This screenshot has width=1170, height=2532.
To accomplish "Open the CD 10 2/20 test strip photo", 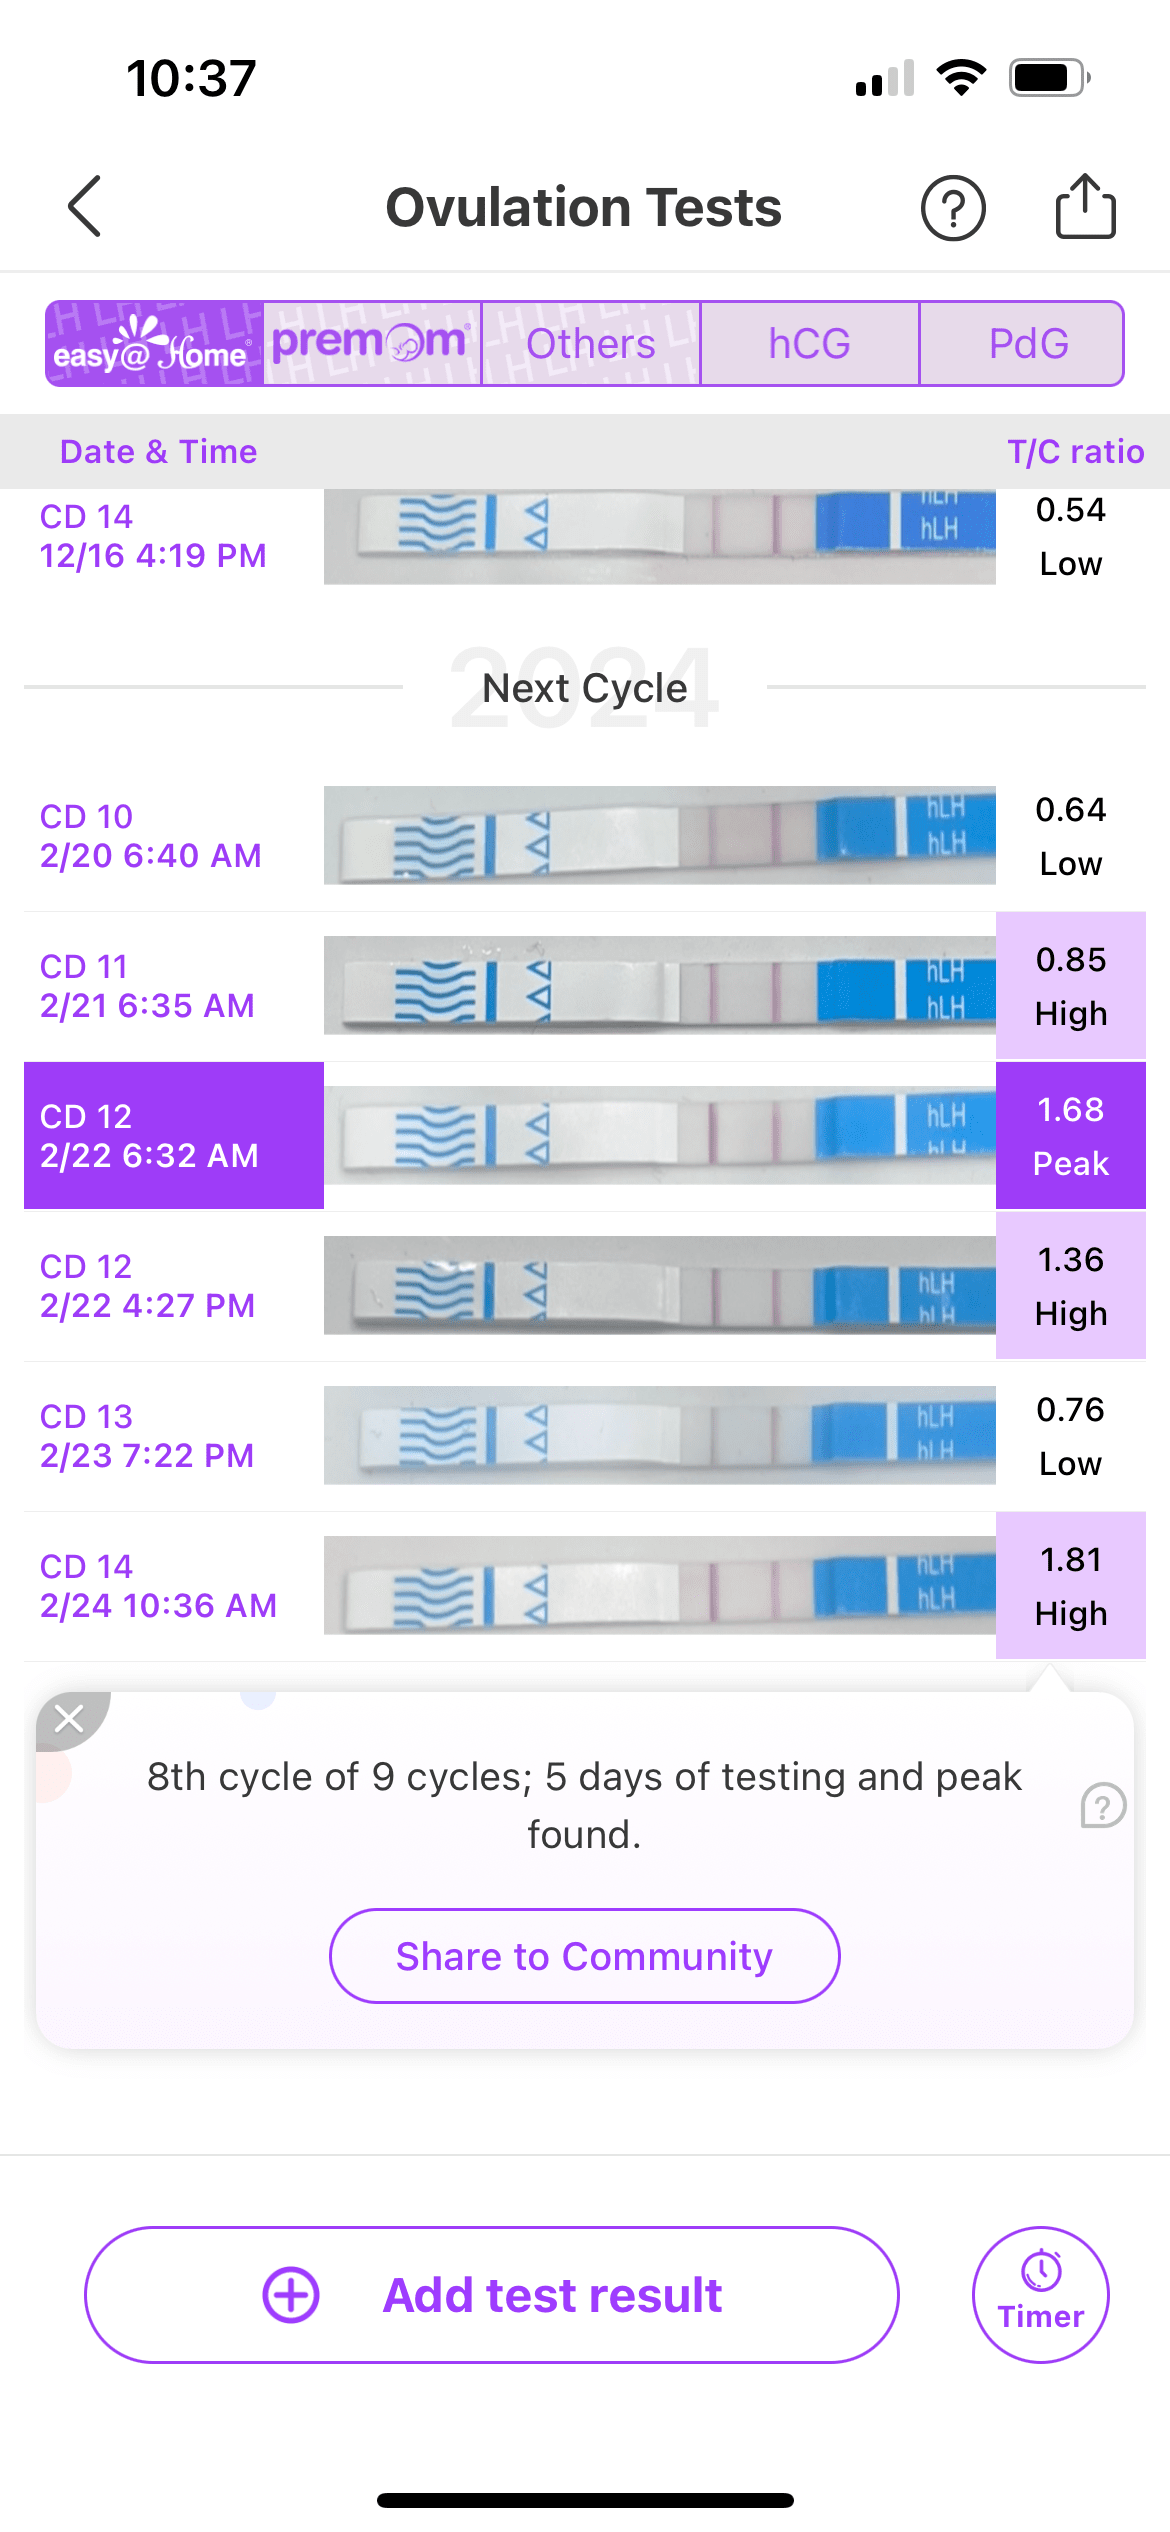I will coord(659,835).
